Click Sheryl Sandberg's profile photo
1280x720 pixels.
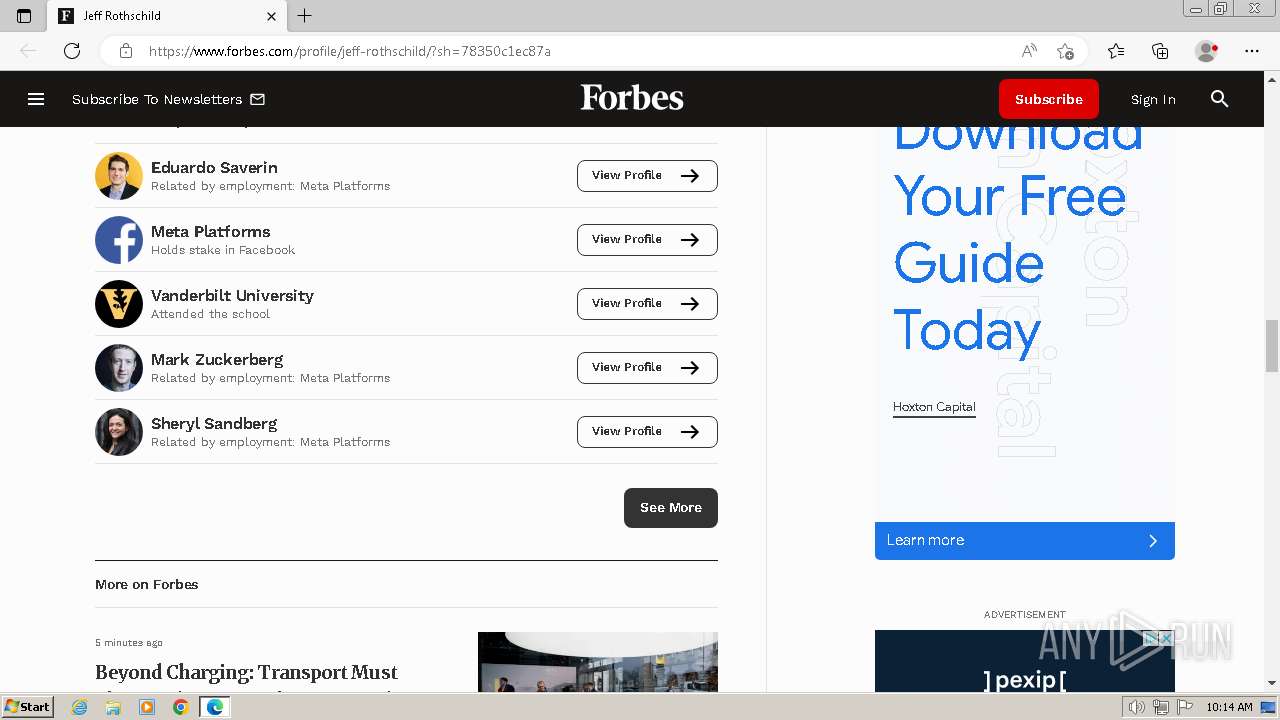tap(119, 432)
